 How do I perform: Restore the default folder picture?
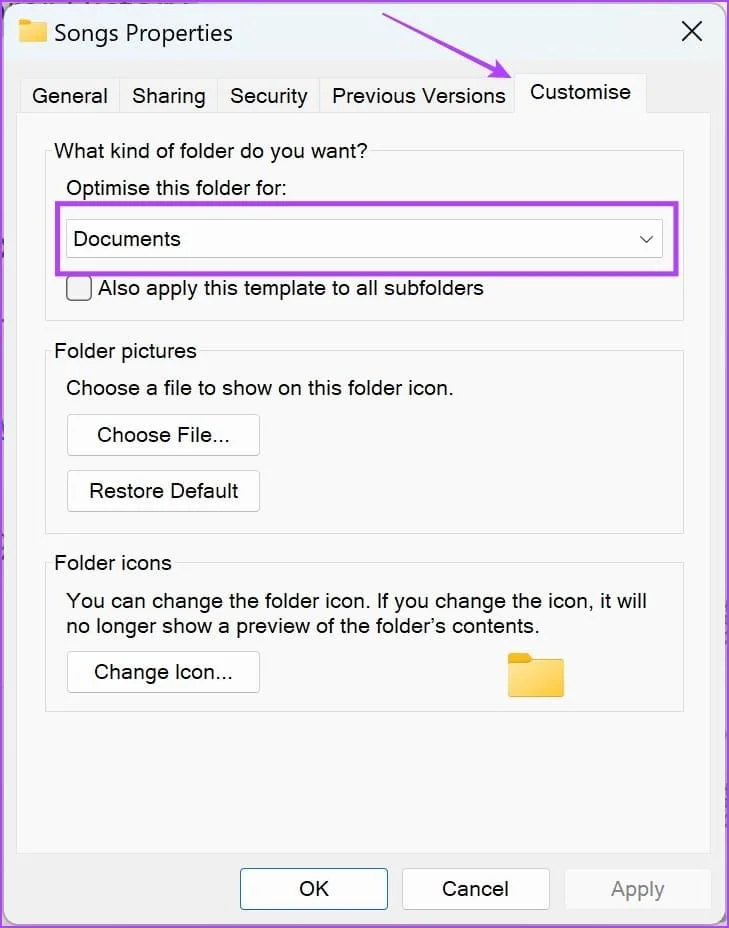pos(163,491)
